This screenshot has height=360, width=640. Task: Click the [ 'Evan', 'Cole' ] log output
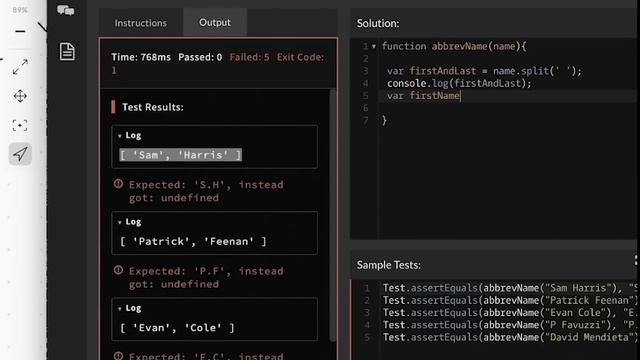click(177, 328)
